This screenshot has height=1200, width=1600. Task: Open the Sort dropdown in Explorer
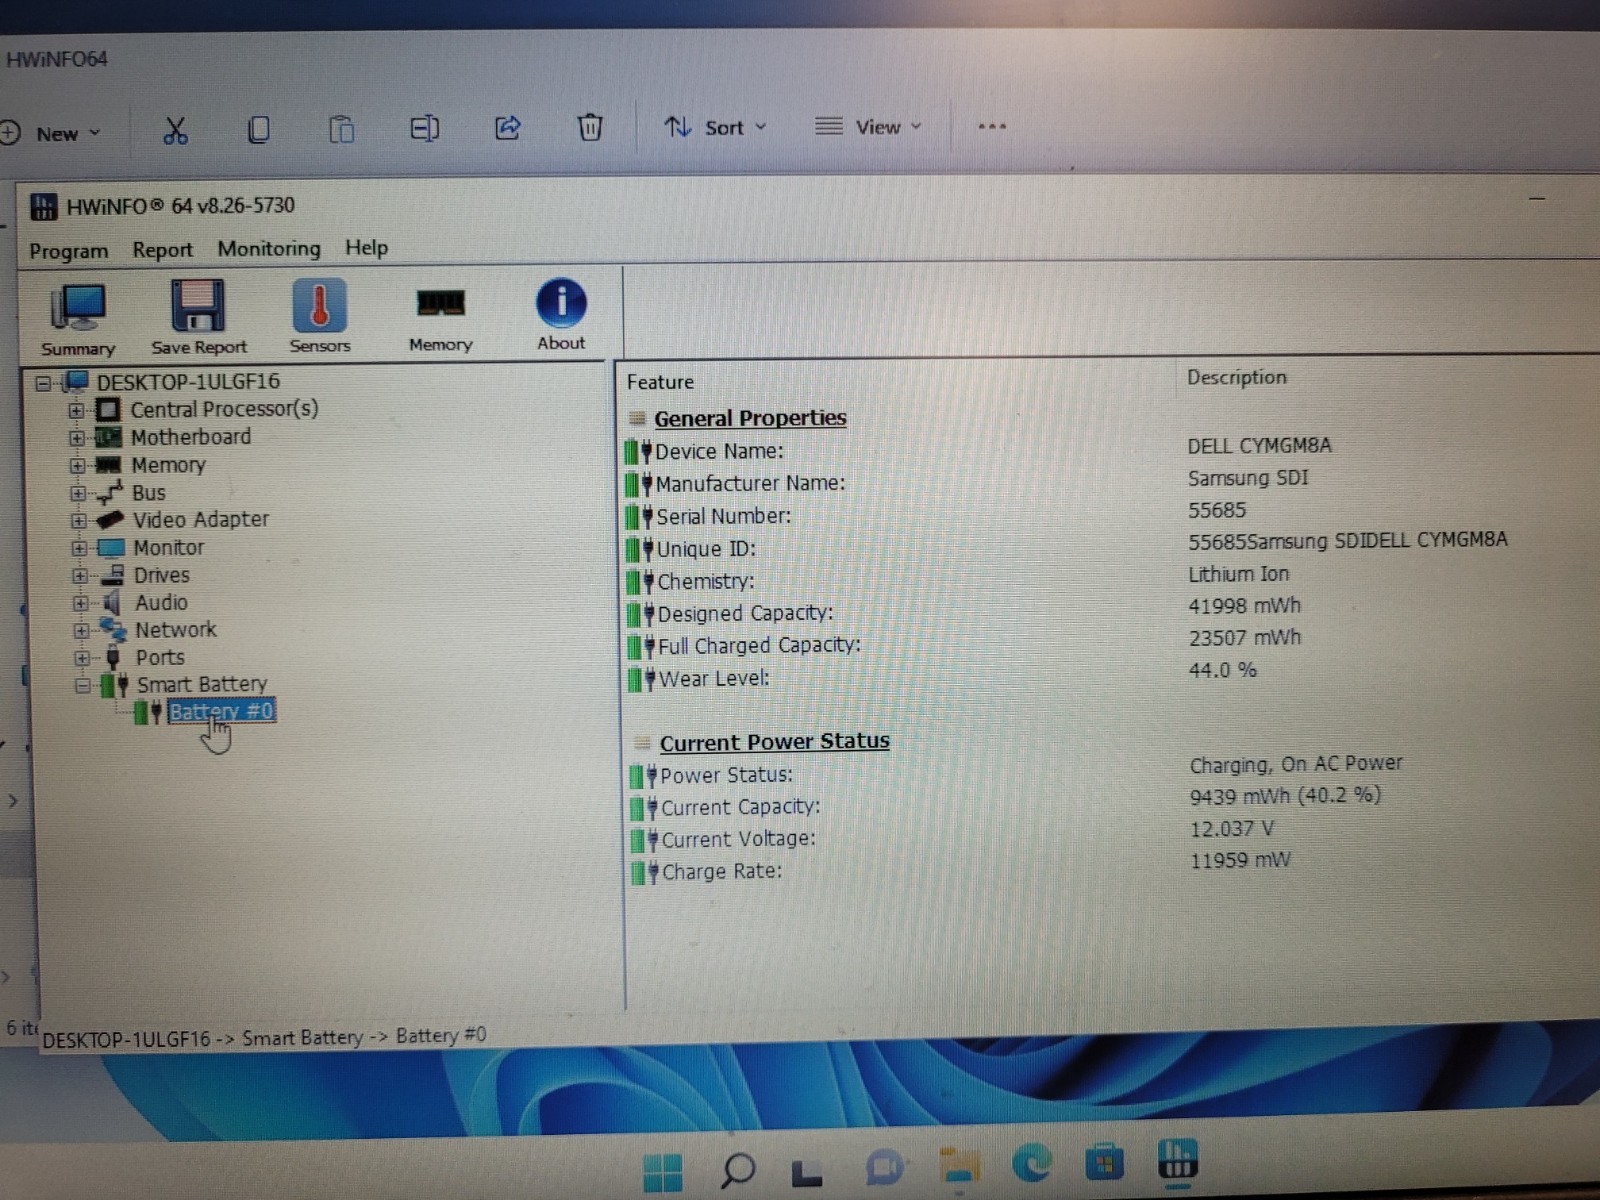click(716, 127)
